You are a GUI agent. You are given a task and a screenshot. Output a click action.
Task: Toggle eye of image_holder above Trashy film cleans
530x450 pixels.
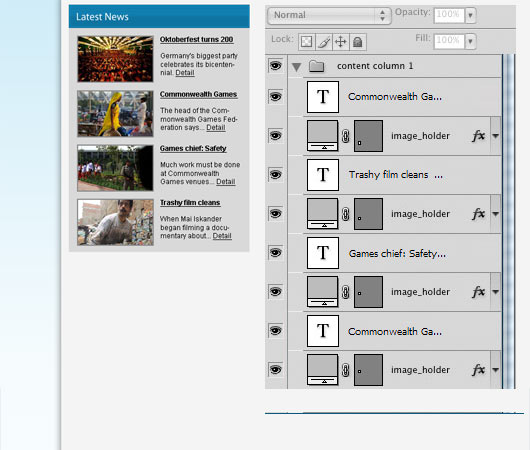click(x=275, y=136)
